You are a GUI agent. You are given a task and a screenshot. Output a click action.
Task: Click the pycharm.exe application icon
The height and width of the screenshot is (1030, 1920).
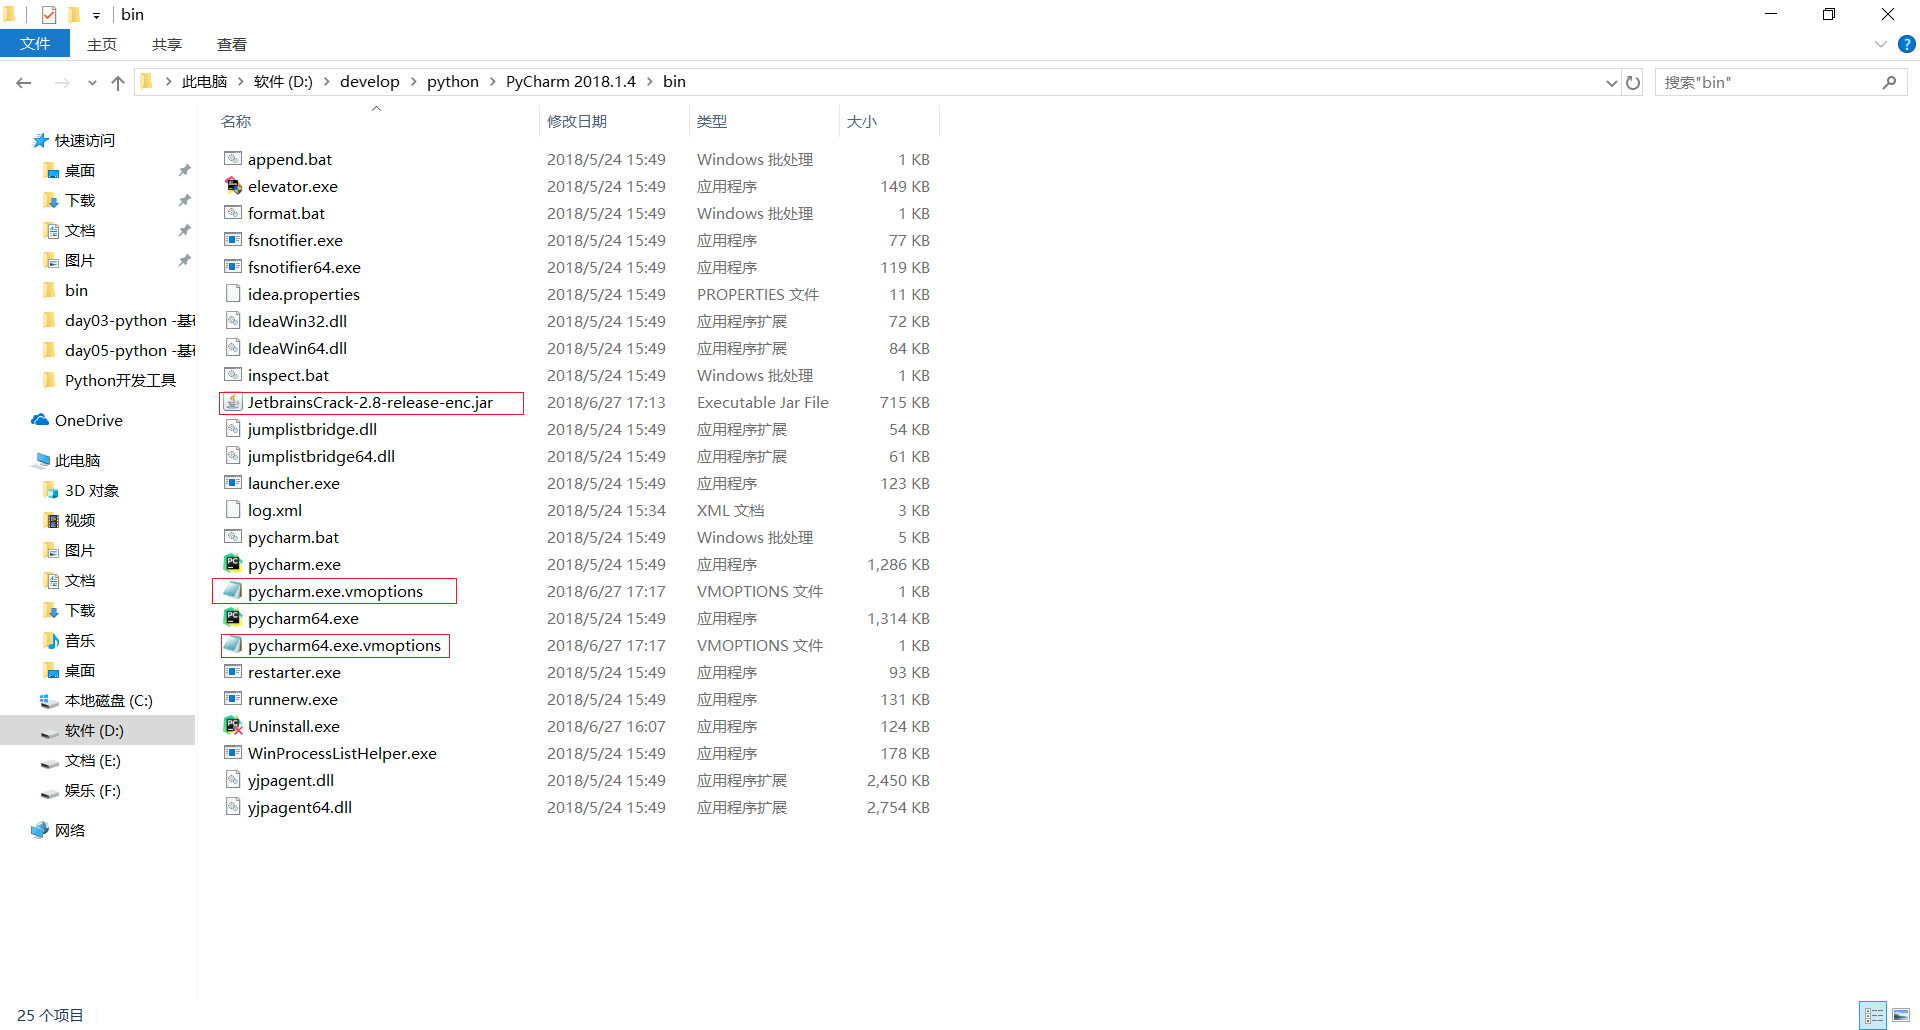233,563
